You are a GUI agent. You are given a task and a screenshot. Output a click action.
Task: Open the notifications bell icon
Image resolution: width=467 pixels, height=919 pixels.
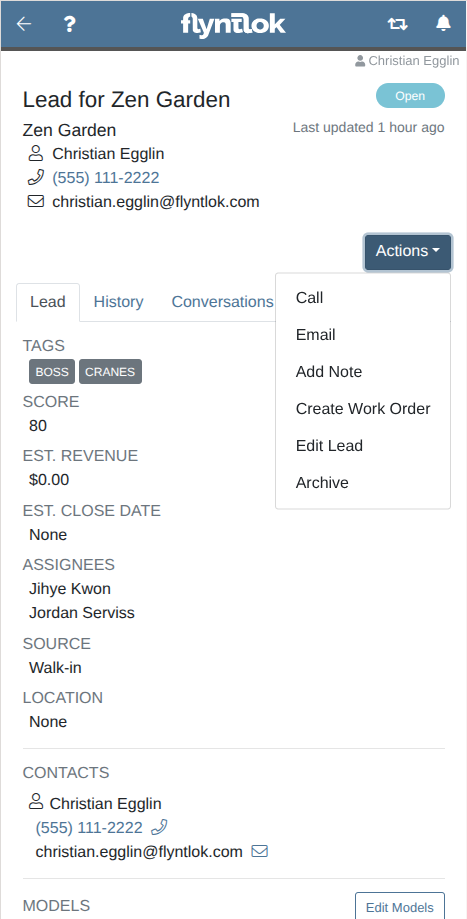coord(444,23)
